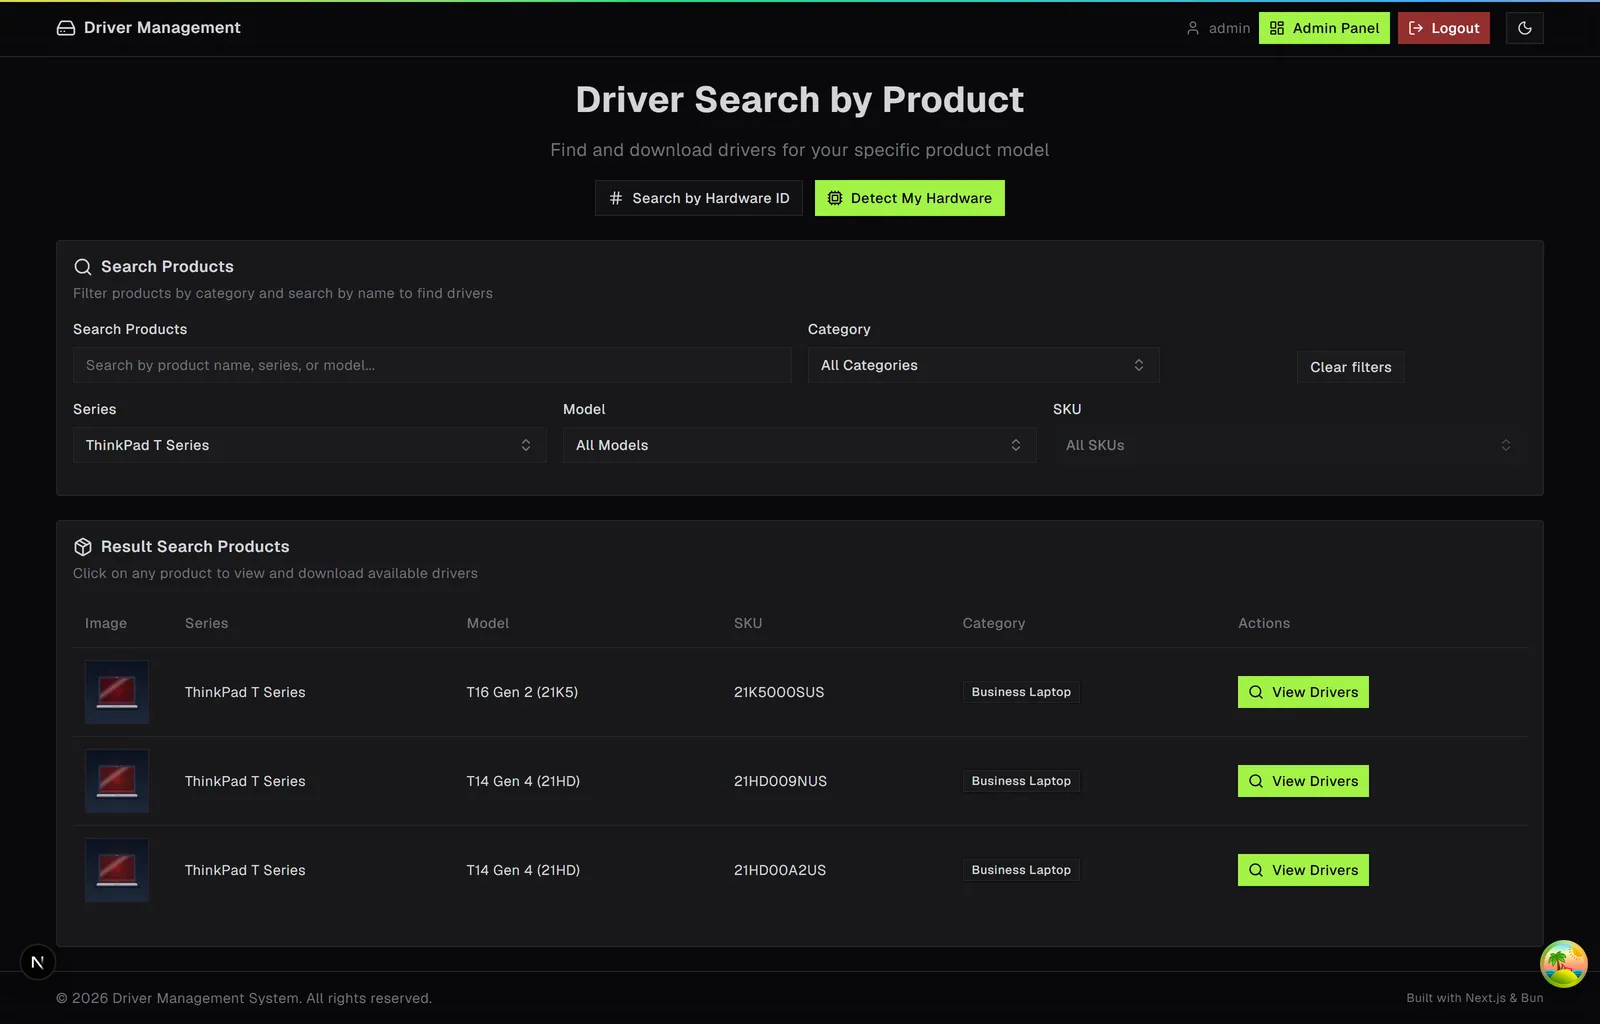Open the laptop thumbnail for 21HD009NUS
The height and width of the screenshot is (1024, 1600).
[x=117, y=781]
